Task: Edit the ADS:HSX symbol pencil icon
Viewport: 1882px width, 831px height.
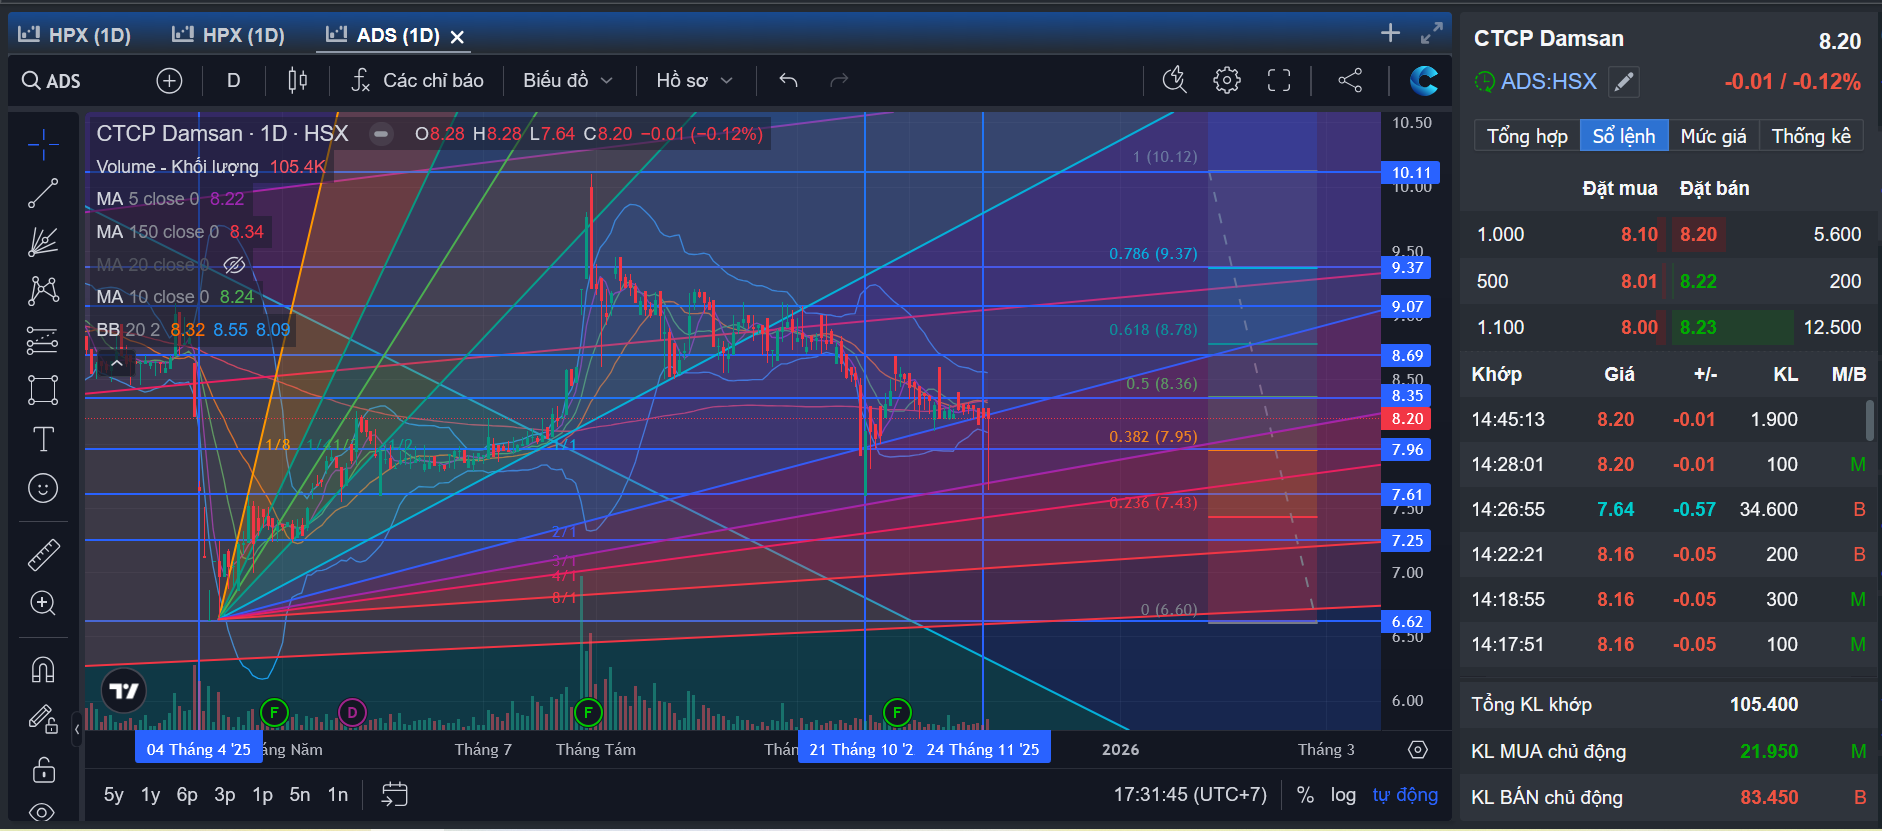Action: 1624,82
